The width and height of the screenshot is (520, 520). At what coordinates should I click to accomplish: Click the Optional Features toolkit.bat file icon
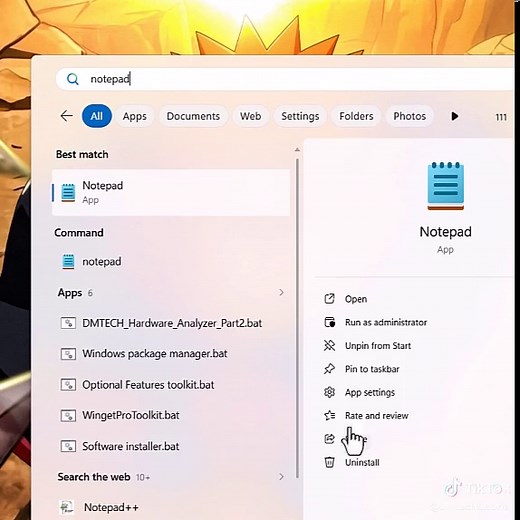(x=68, y=385)
